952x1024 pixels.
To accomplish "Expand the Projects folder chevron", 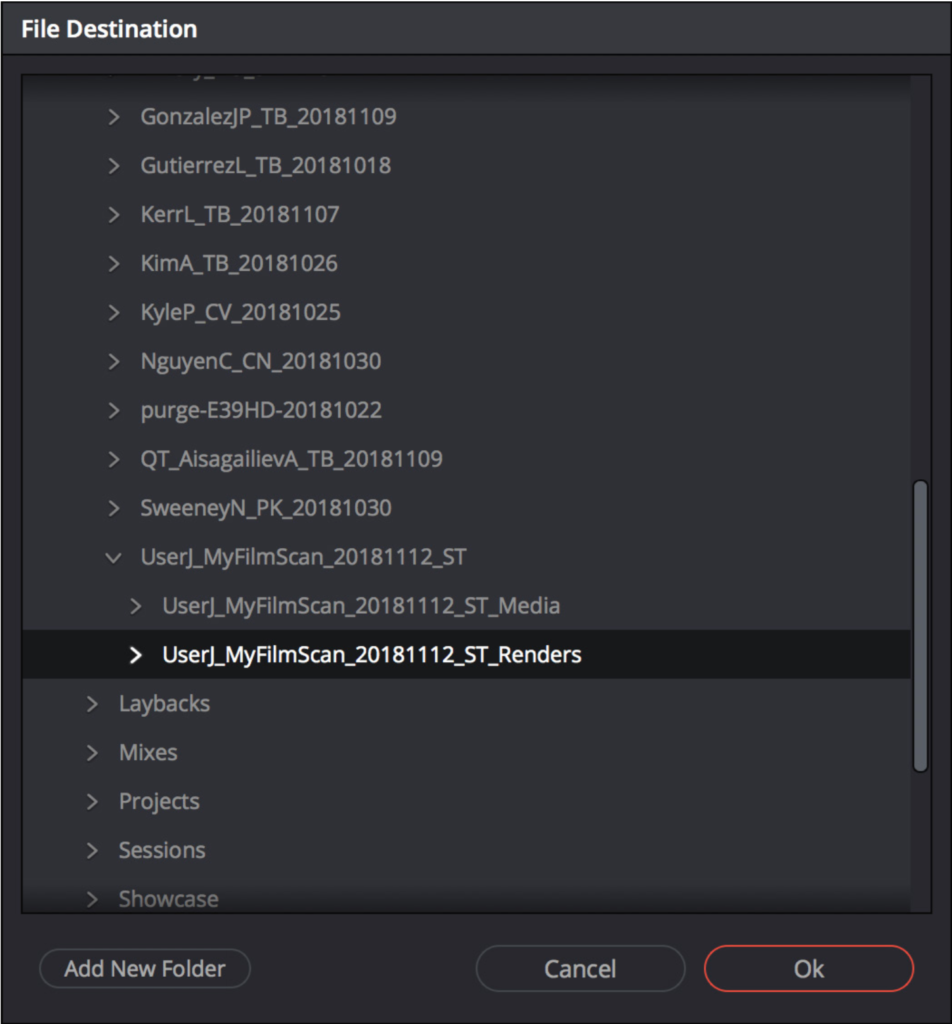I will click(92, 802).
